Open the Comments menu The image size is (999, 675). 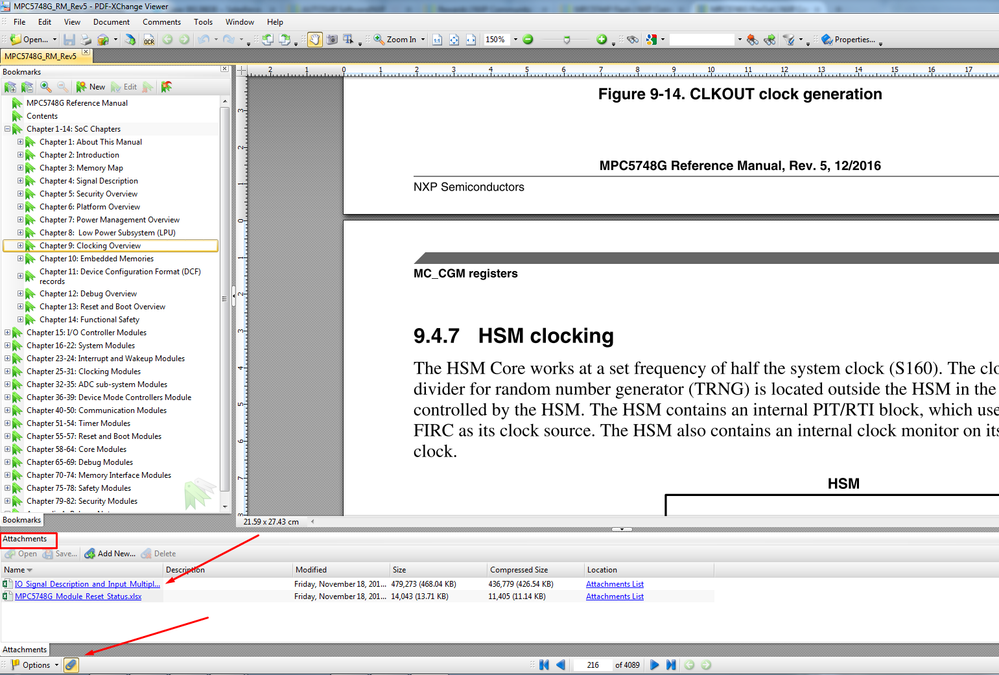pos(161,22)
